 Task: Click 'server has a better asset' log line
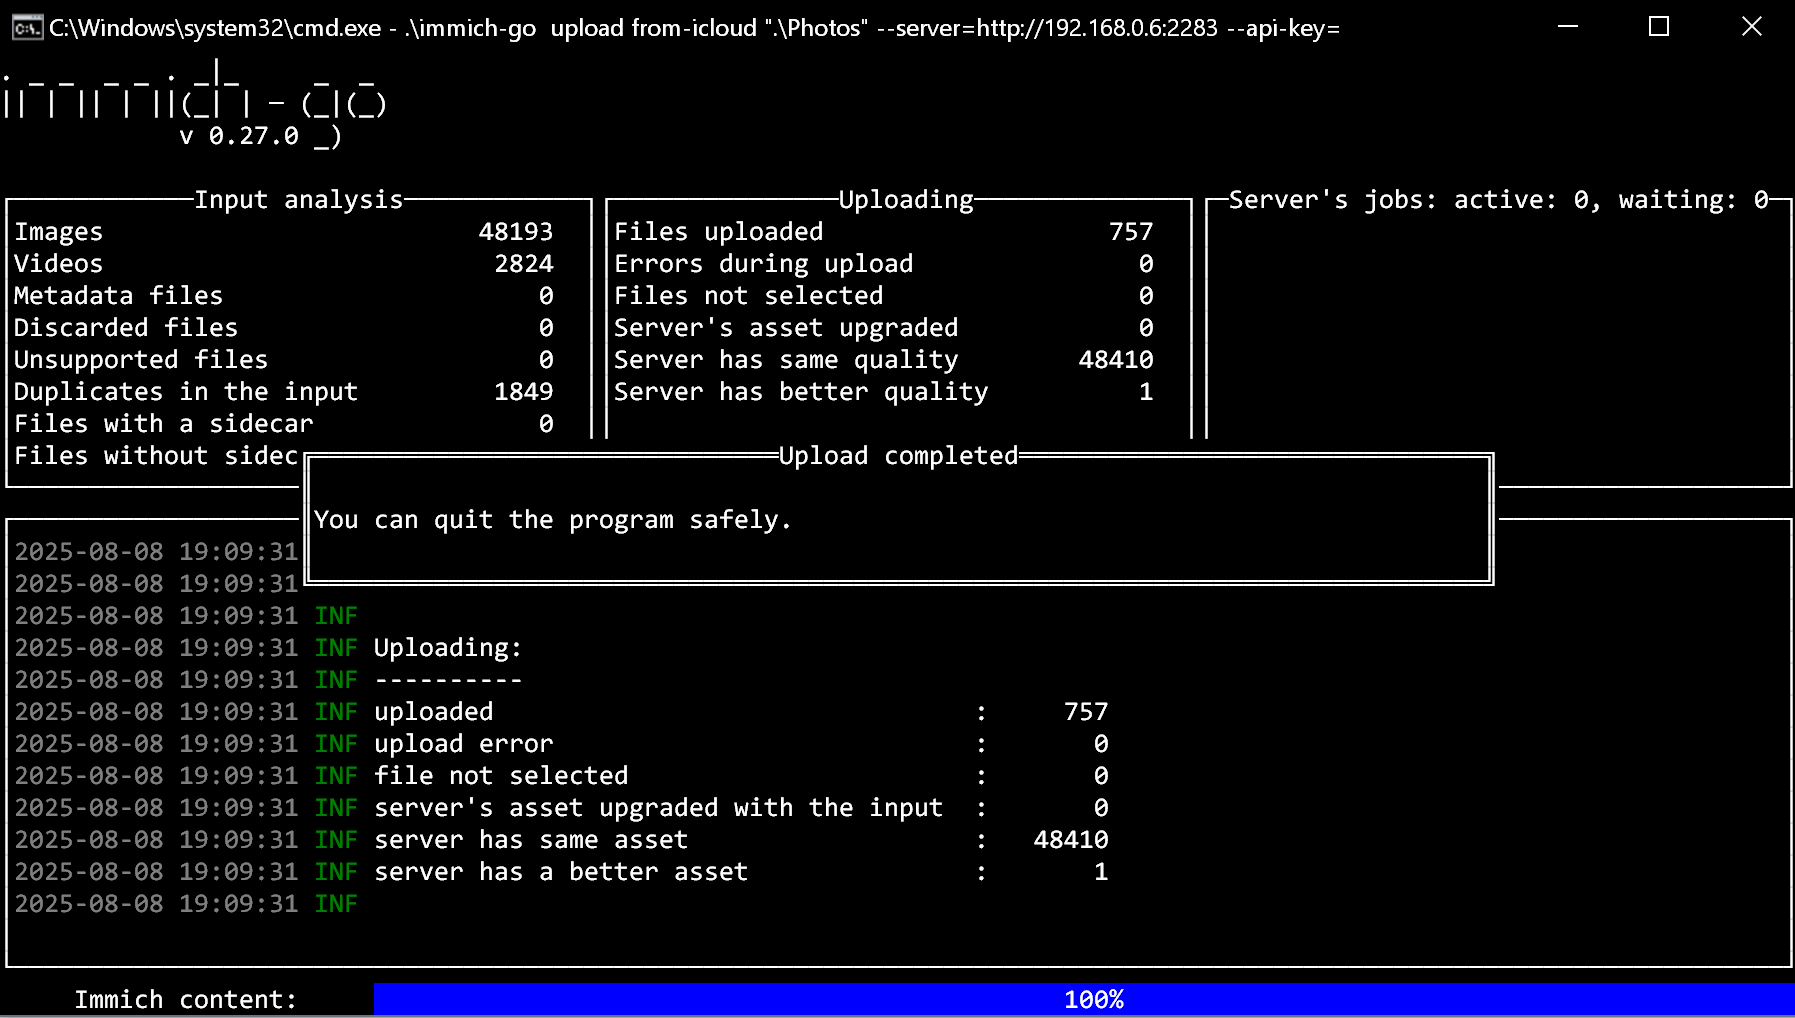click(561, 872)
